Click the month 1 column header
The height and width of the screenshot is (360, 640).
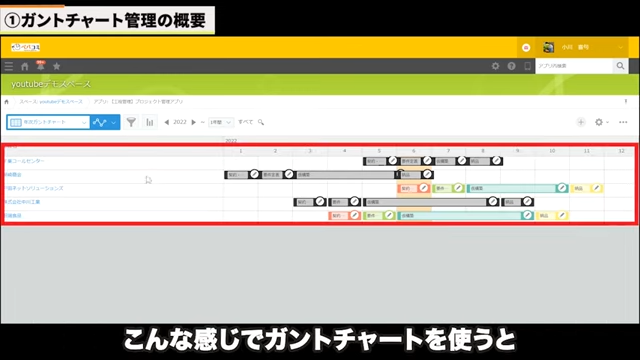point(240,151)
